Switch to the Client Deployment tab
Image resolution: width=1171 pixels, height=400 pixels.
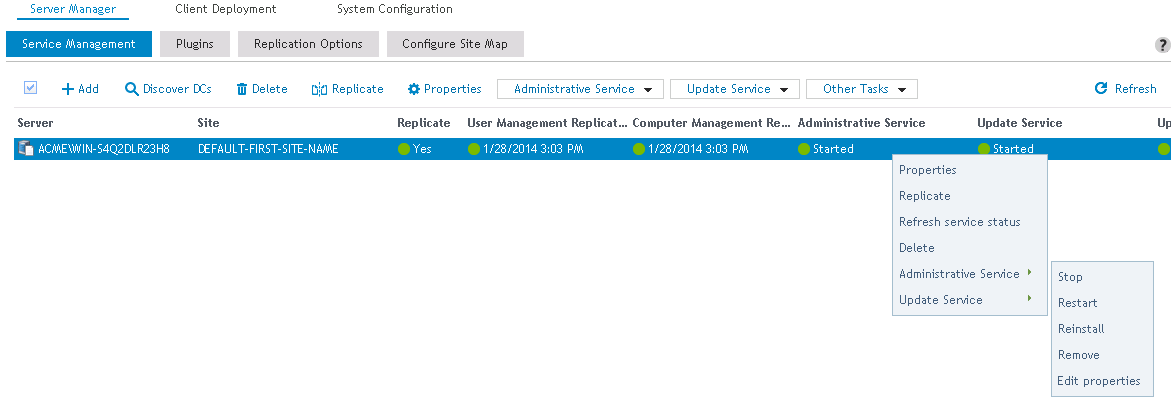(x=225, y=9)
